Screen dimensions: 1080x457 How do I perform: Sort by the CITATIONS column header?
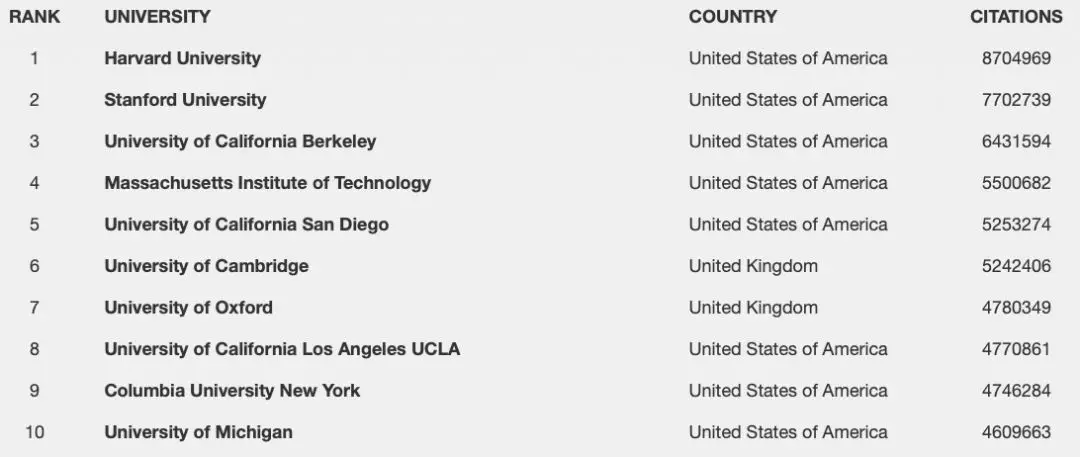click(x=1016, y=17)
